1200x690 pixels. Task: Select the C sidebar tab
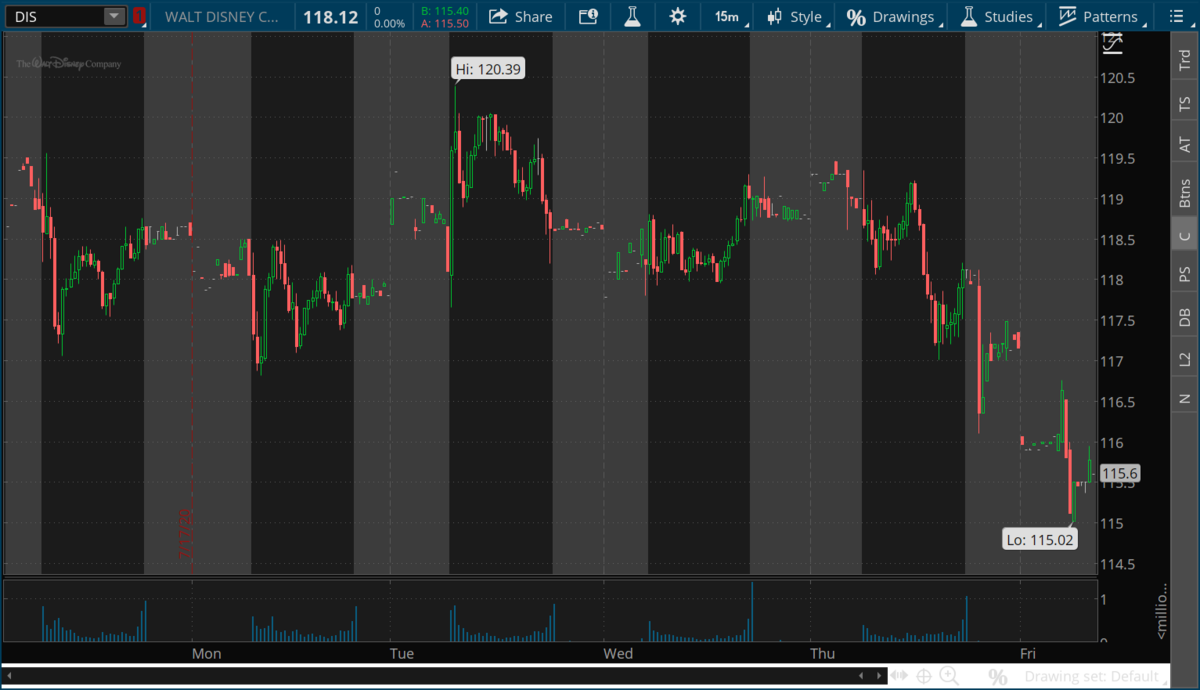pyautogui.click(x=1185, y=236)
